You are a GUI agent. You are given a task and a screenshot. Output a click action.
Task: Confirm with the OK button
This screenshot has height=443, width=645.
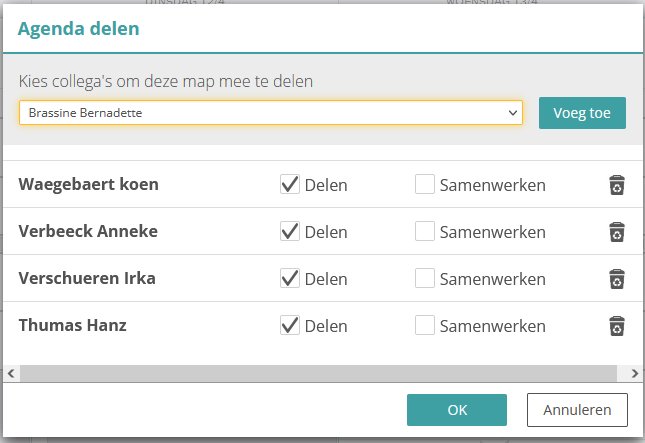(x=457, y=410)
